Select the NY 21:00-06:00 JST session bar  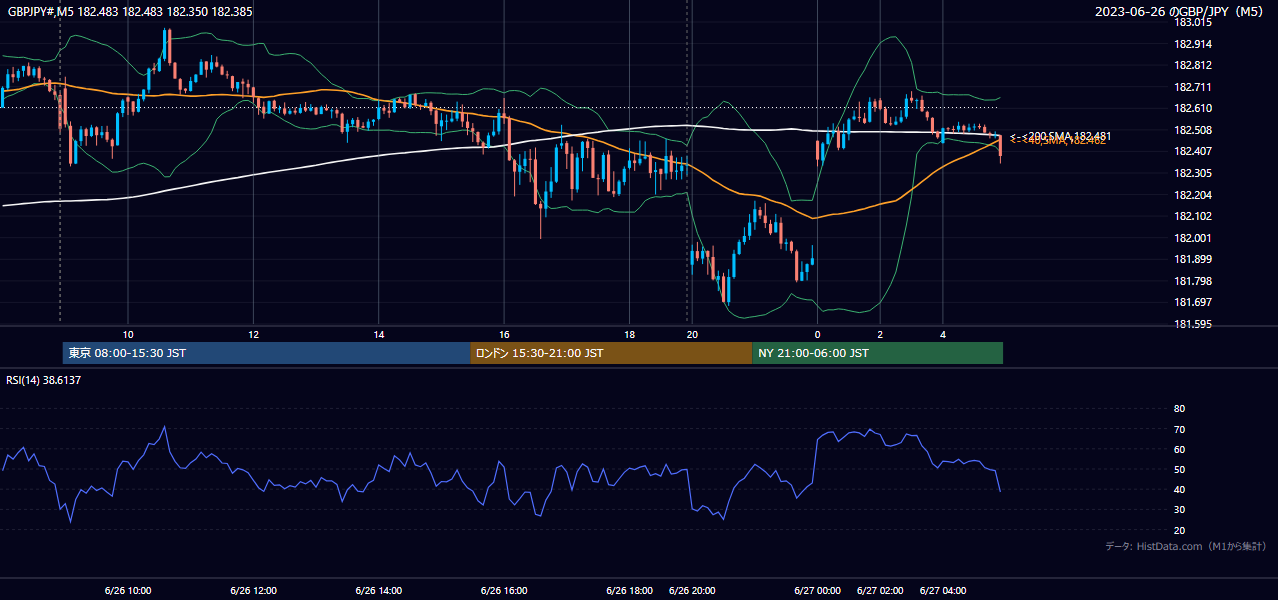coord(877,353)
